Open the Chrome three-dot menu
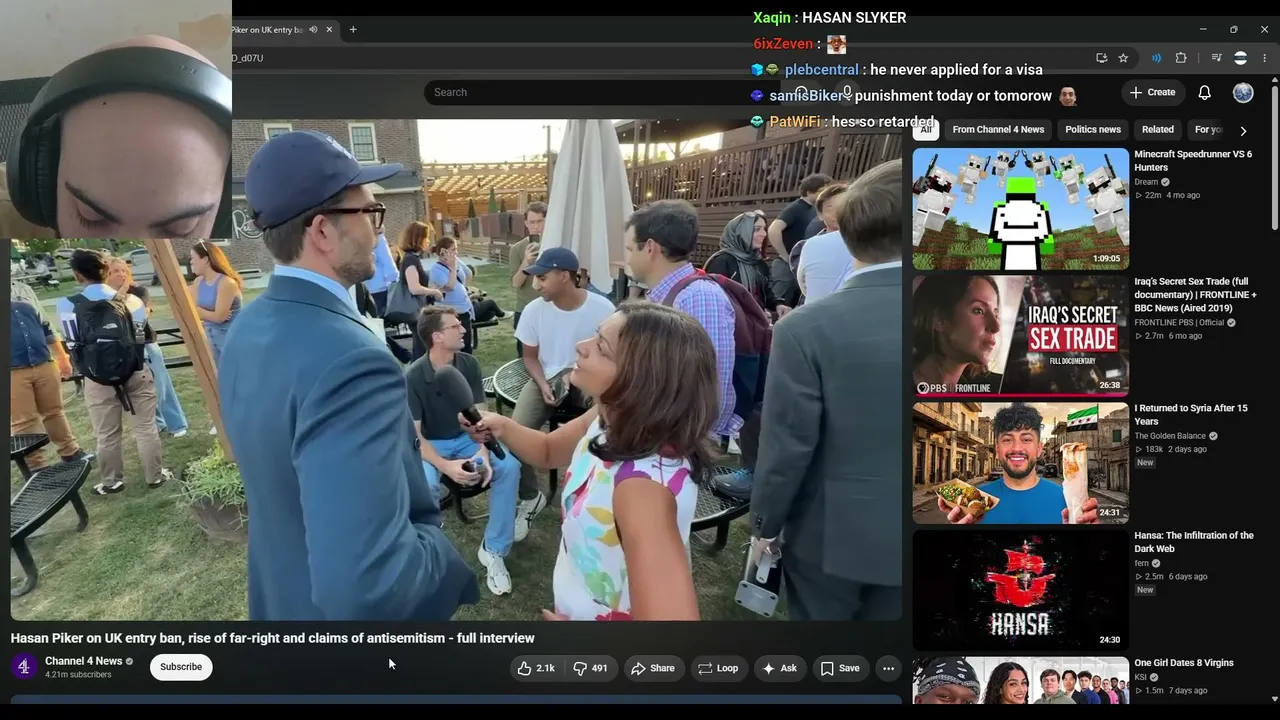This screenshot has width=1280, height=720. (1265, 58)
